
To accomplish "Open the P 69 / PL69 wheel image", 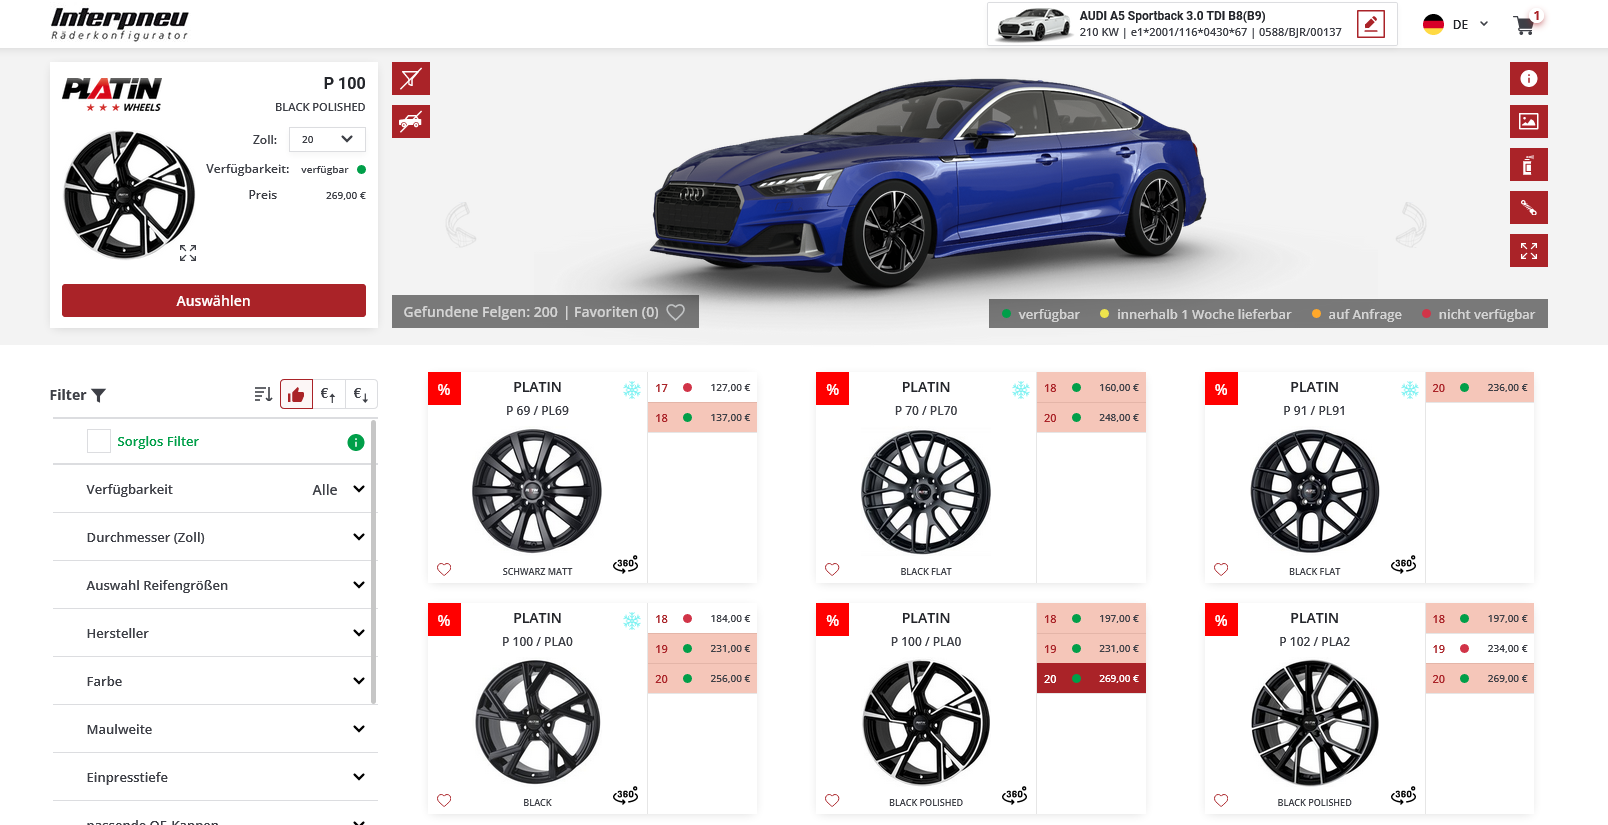I will 537,491.
